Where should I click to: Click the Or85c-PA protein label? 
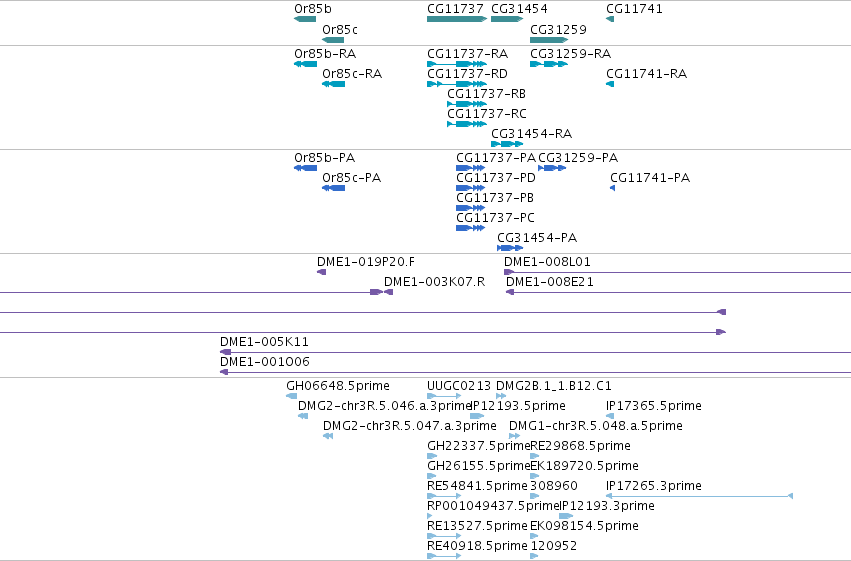point(352,178)
